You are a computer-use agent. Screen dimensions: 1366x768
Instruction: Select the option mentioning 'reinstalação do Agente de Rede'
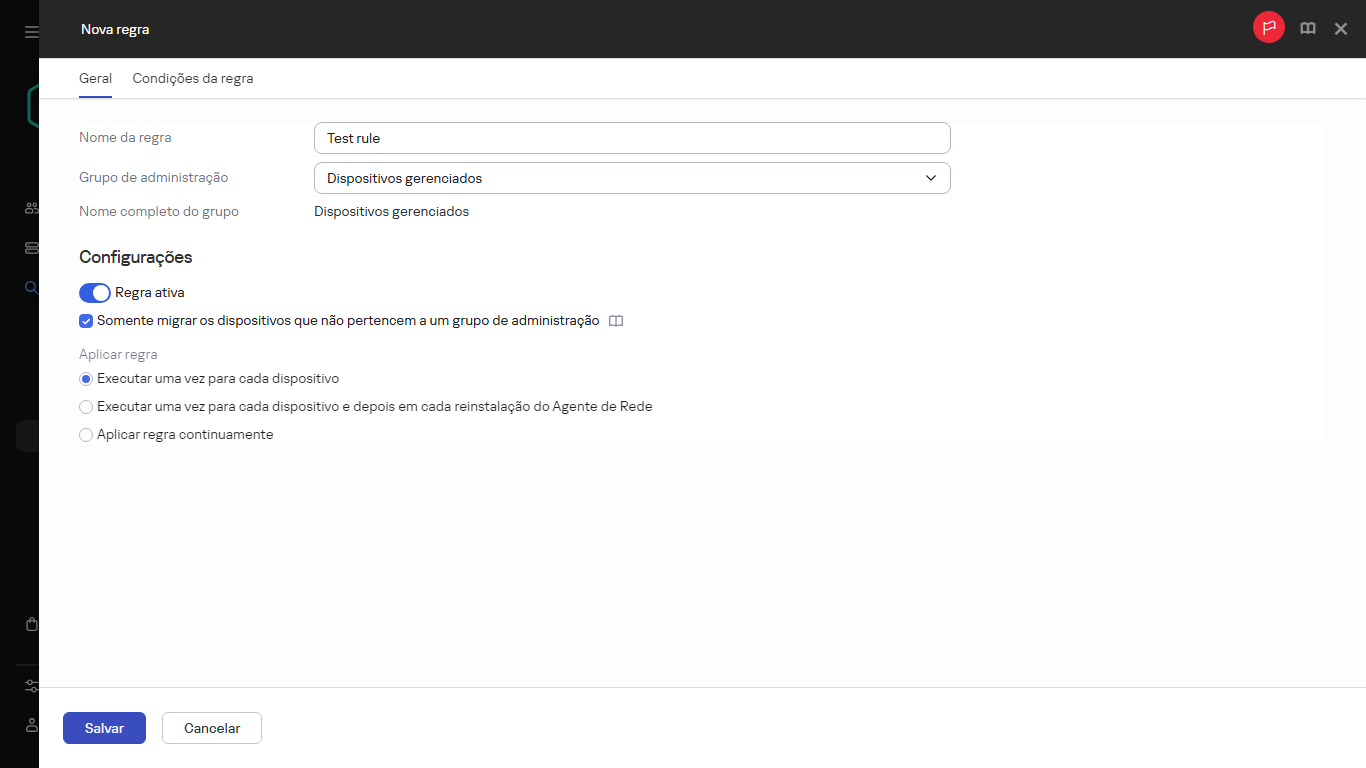coord(86,407)
